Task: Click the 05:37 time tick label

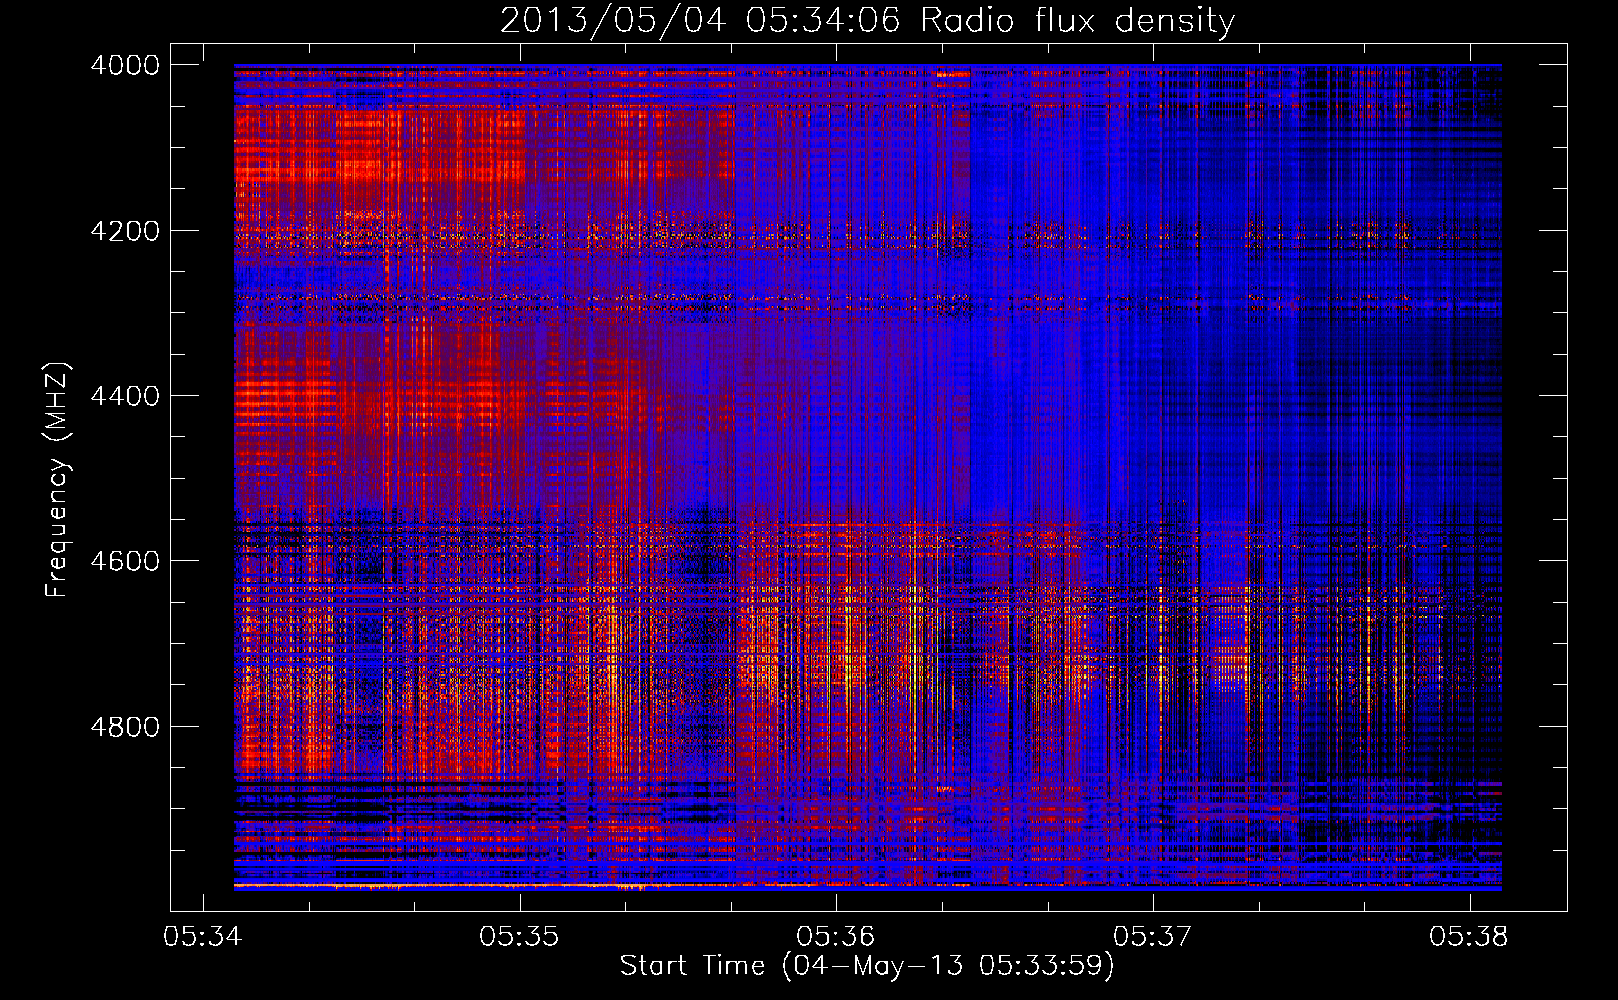Action: (1153, 936)
